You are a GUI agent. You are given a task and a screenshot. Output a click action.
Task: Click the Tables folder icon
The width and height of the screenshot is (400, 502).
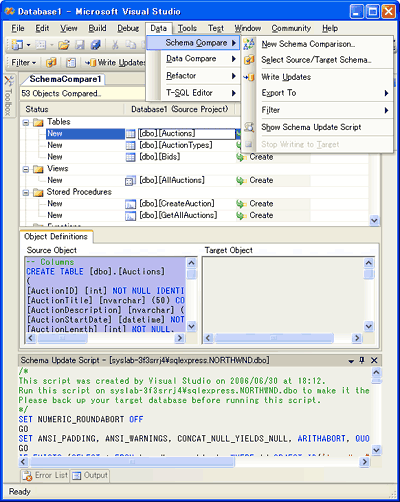[x=38, y=122]
